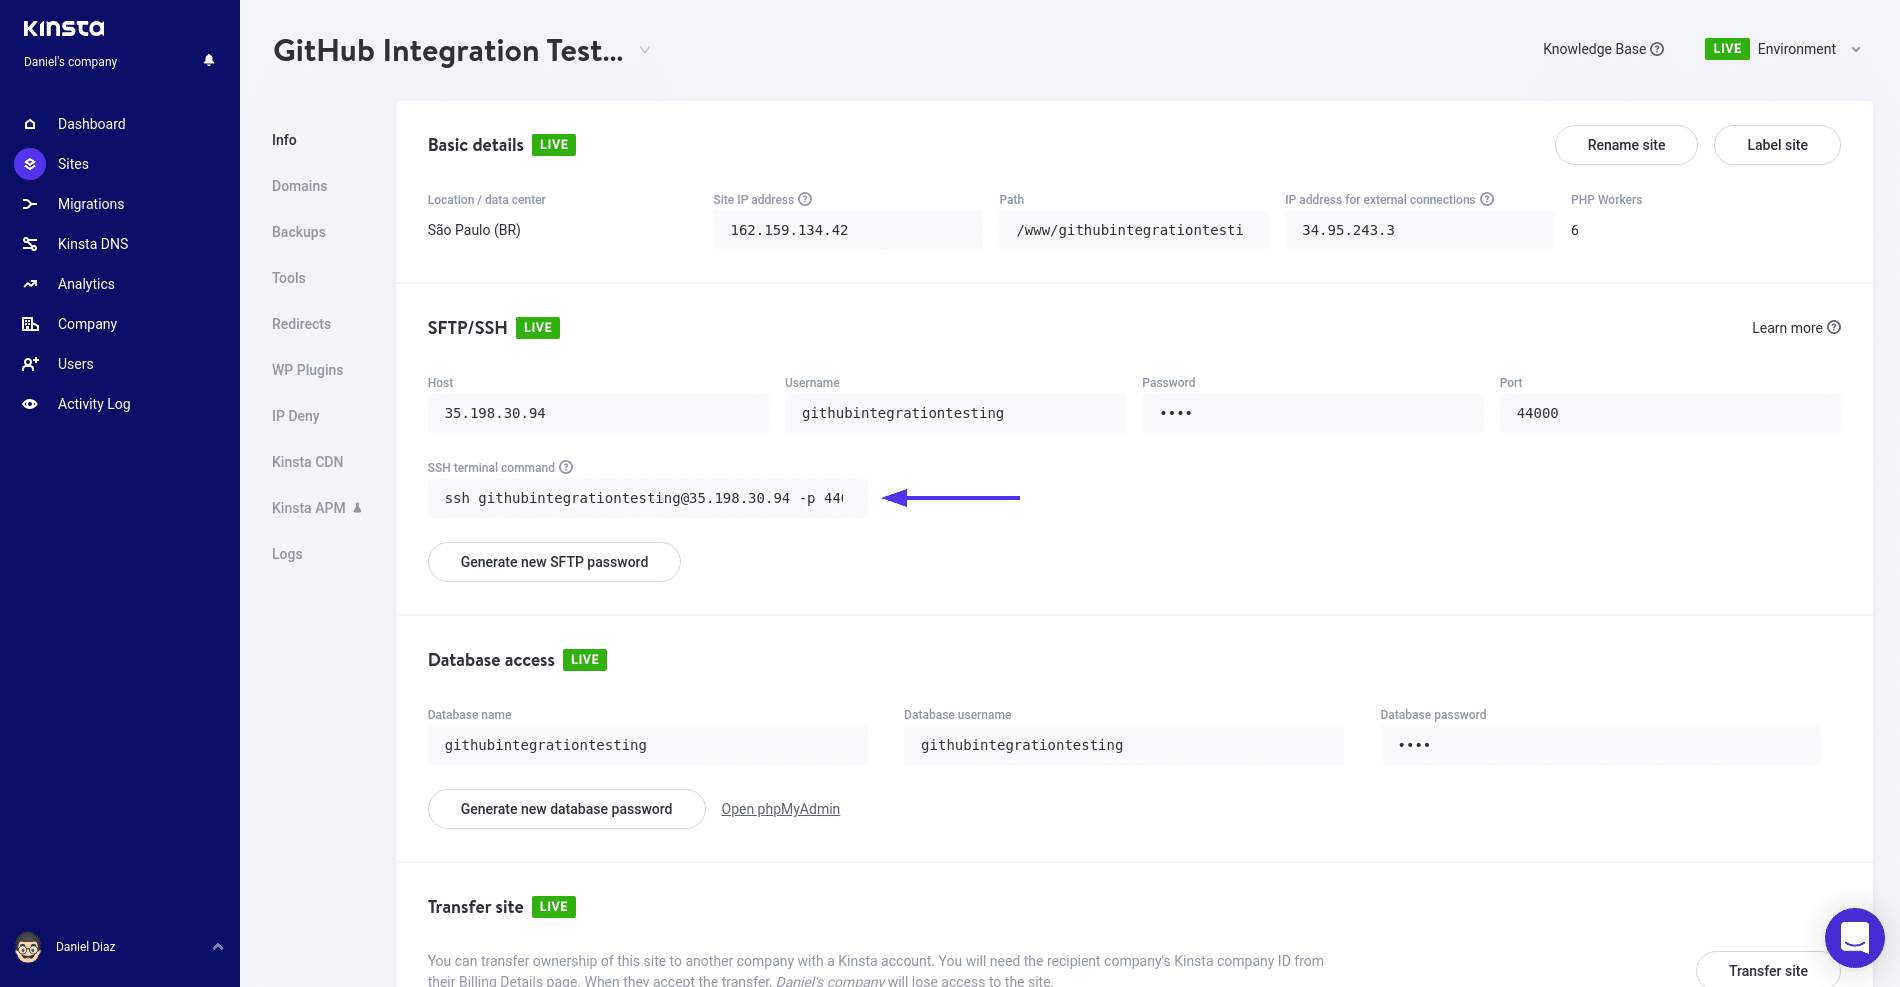Click the SFTP password field
1900x987 pixels.
[1312, 413]
